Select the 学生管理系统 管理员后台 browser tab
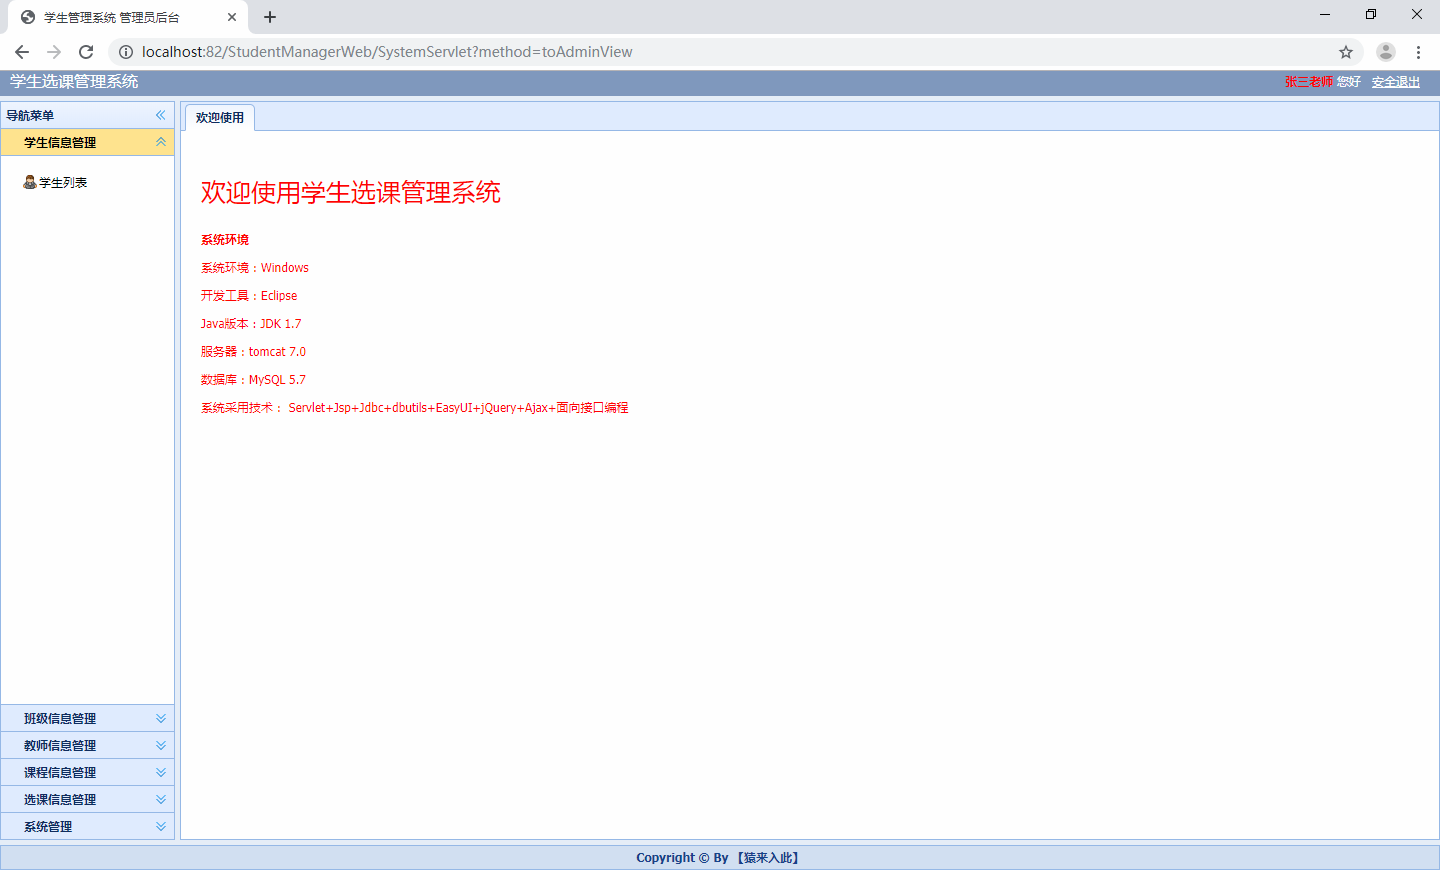Viewport: 1440px width, 889px height. 128,17
